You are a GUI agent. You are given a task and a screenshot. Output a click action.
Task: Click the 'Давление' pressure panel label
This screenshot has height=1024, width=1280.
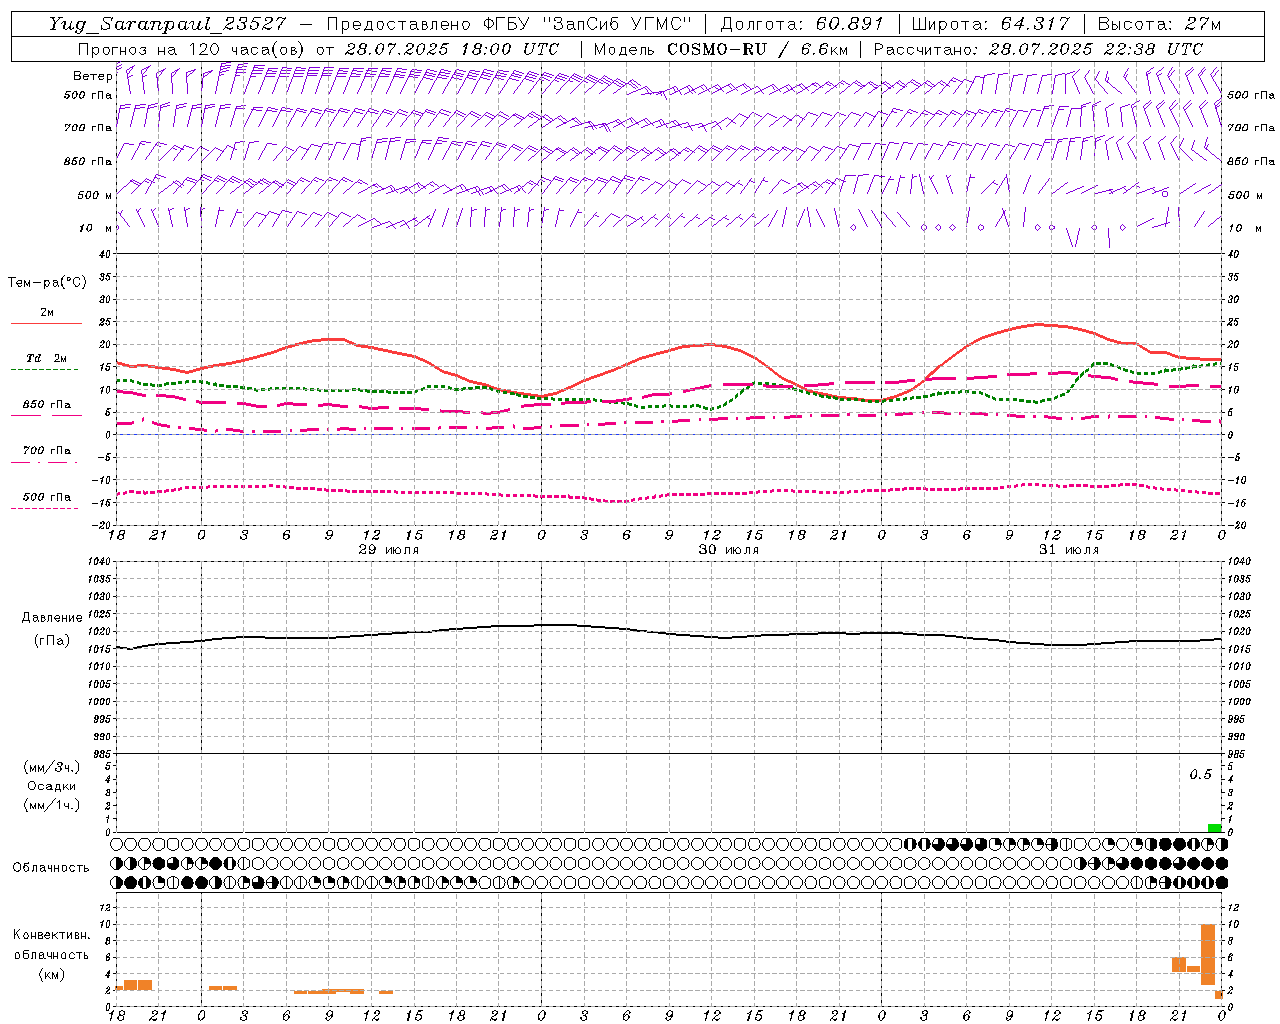point(52,618)
